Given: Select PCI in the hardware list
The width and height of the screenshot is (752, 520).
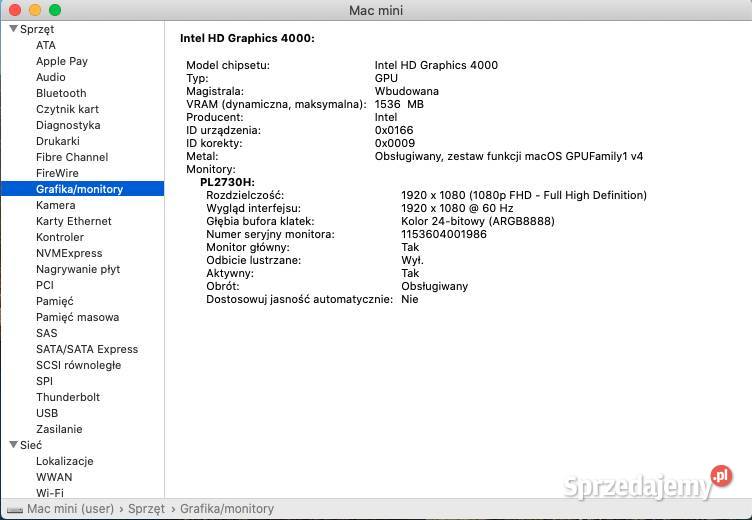Looking at the screenshot, I should tap(45, 285).
